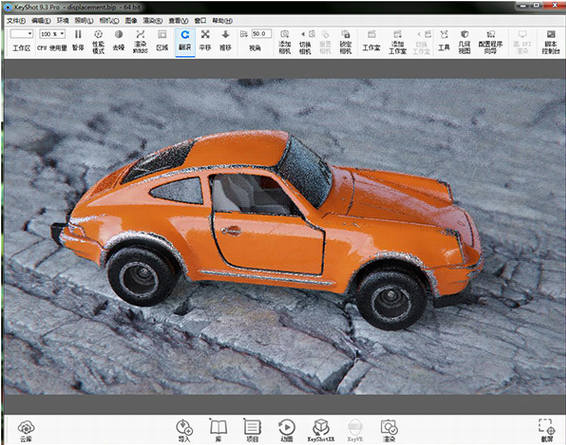This screenshot has width=566, height=445.
Task: Open the 查看 (View) menu
Action: (x=179, y=21)
